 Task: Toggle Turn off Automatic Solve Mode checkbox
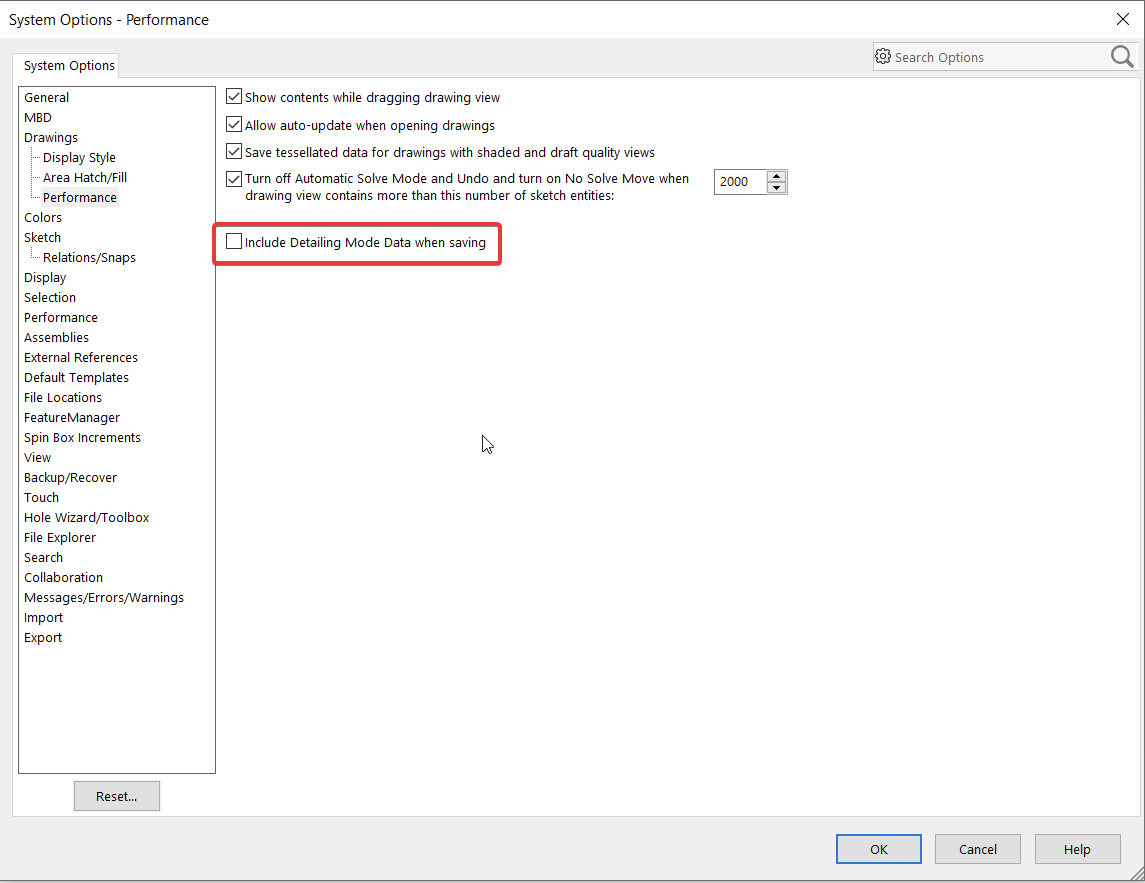[234, 178]
